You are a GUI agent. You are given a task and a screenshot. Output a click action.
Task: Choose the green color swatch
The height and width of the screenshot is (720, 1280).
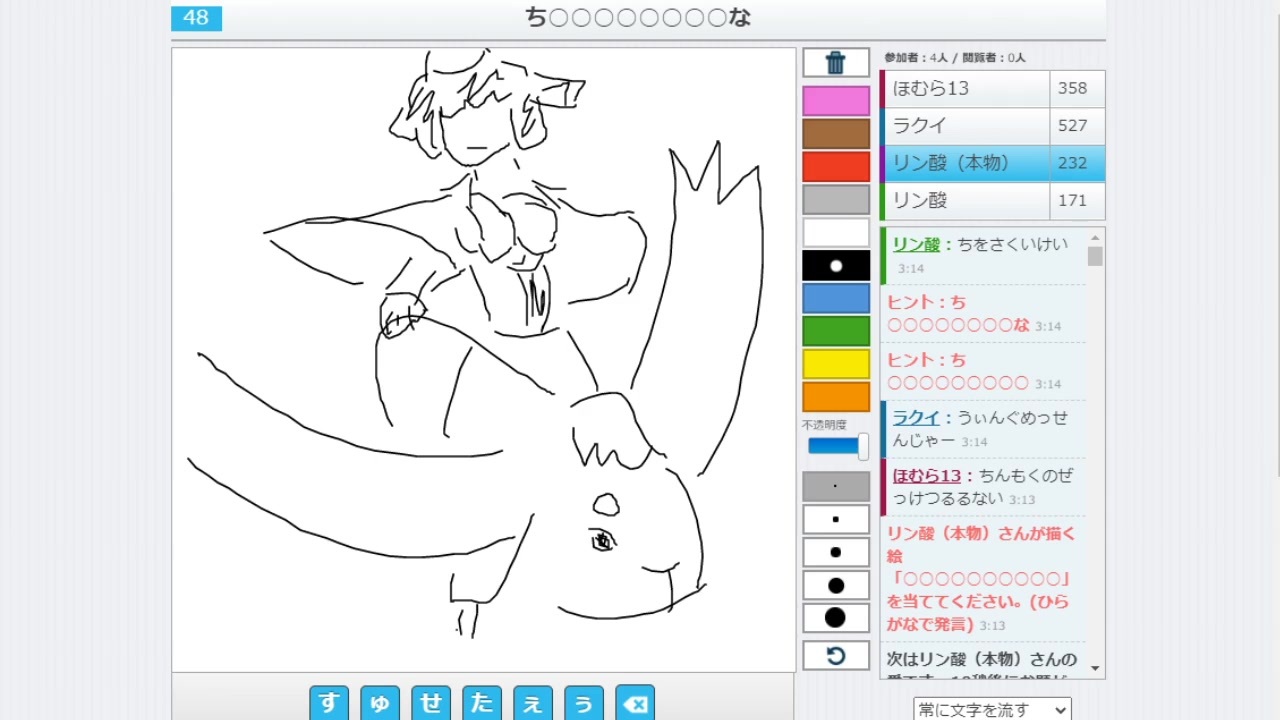pyautogui.click(x=836, y=331)
